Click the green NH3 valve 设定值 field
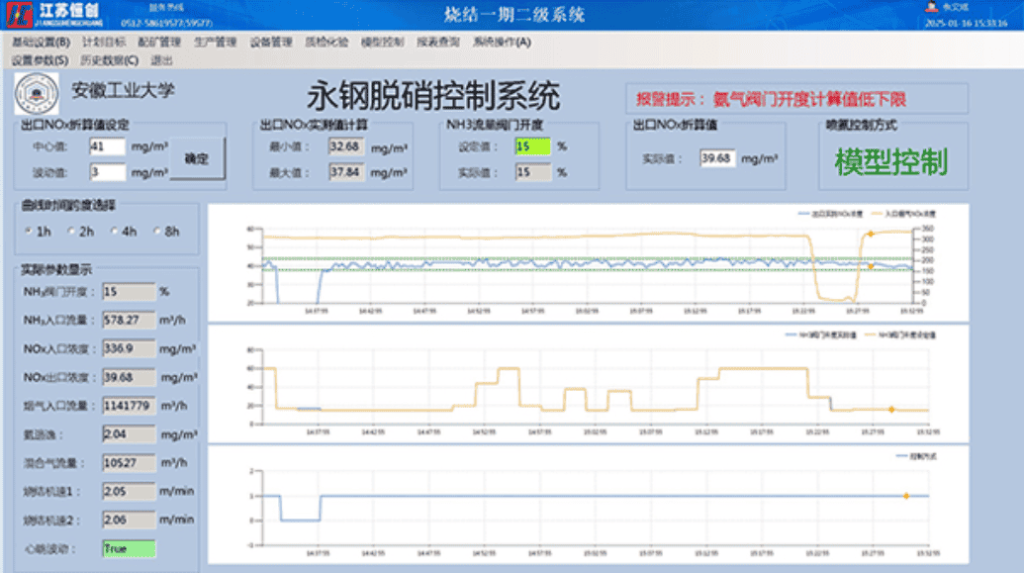Image resolution: width=1024 pixels, height=573 pixels. 532,146
